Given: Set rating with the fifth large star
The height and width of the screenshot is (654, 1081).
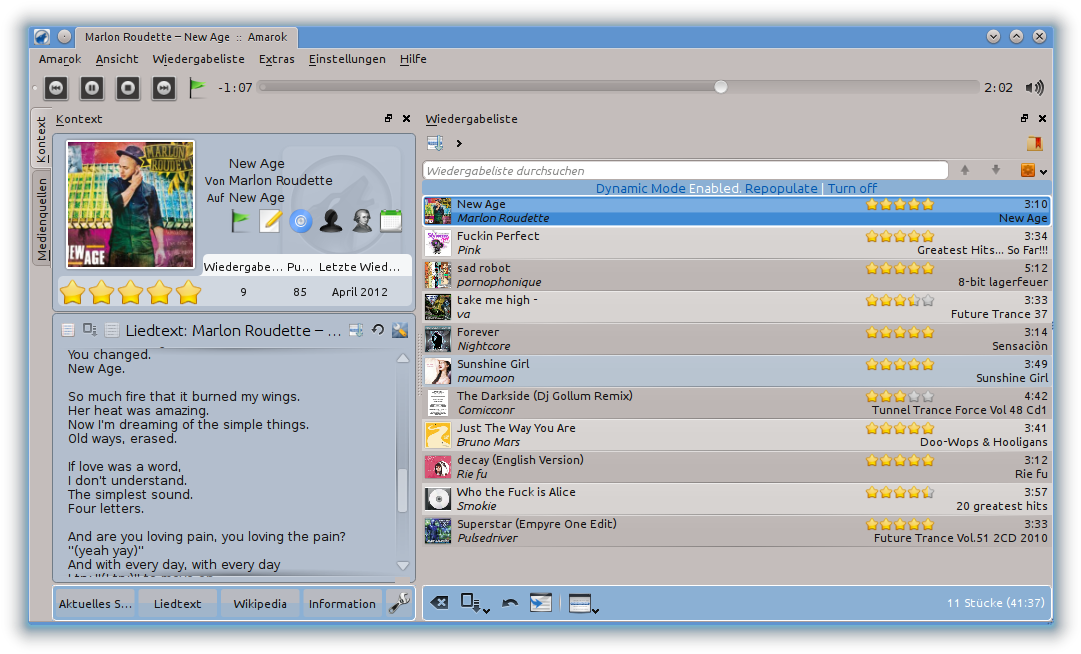Looking at the screenshot, I should [x=188, y=292].
